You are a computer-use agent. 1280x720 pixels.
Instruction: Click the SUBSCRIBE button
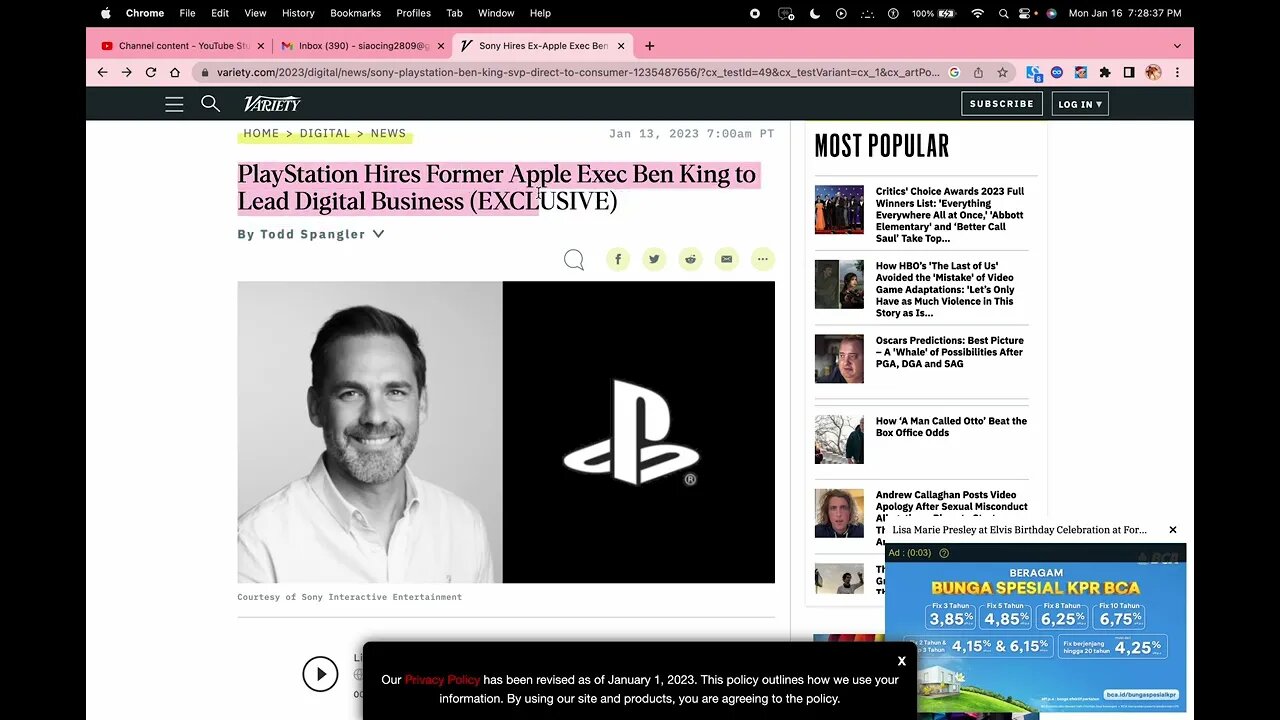[1002, 104]
